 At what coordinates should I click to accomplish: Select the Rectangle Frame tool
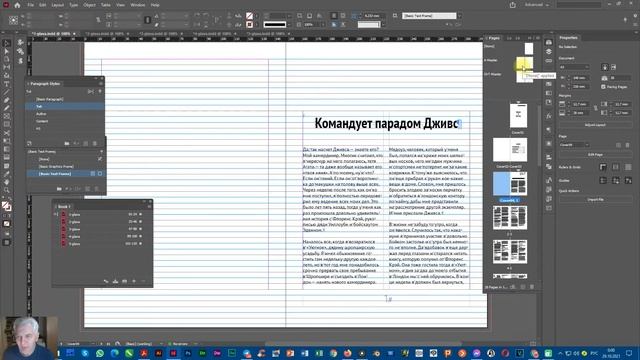(x=7, y=116)
